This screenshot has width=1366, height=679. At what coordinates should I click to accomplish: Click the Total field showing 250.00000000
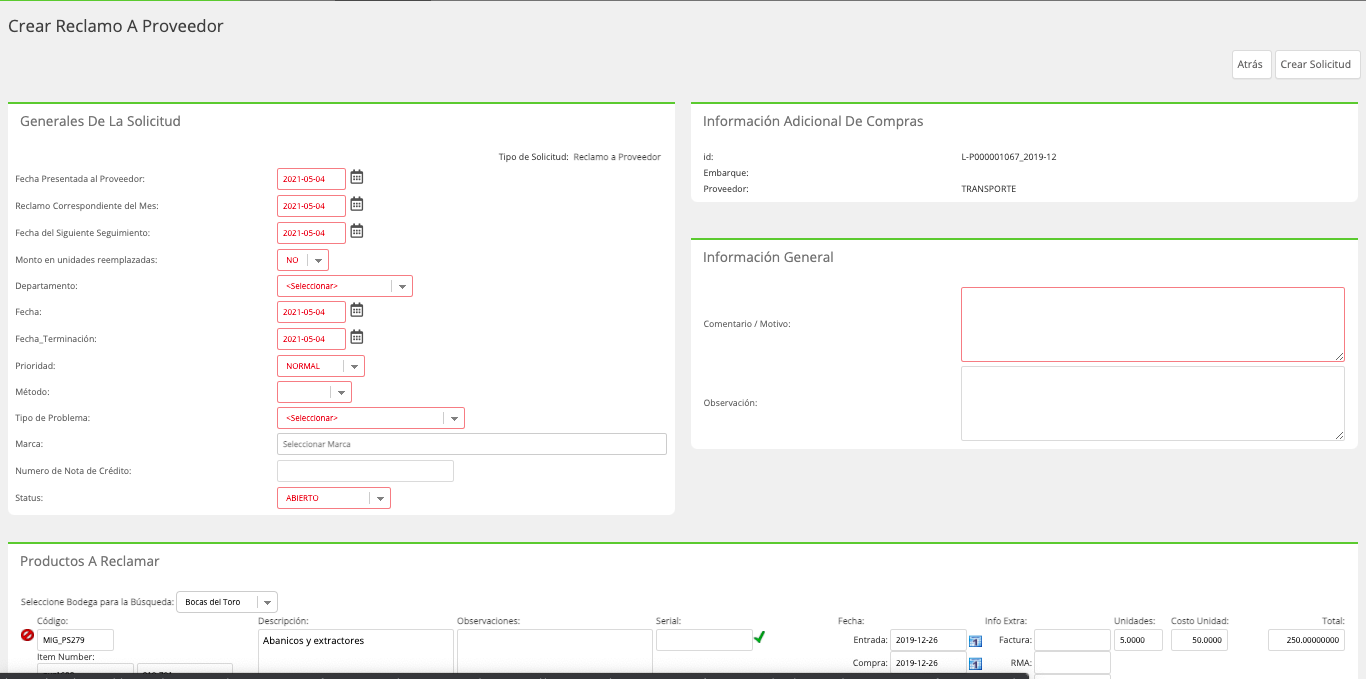pyautogui.click(x=1306, y=640)
